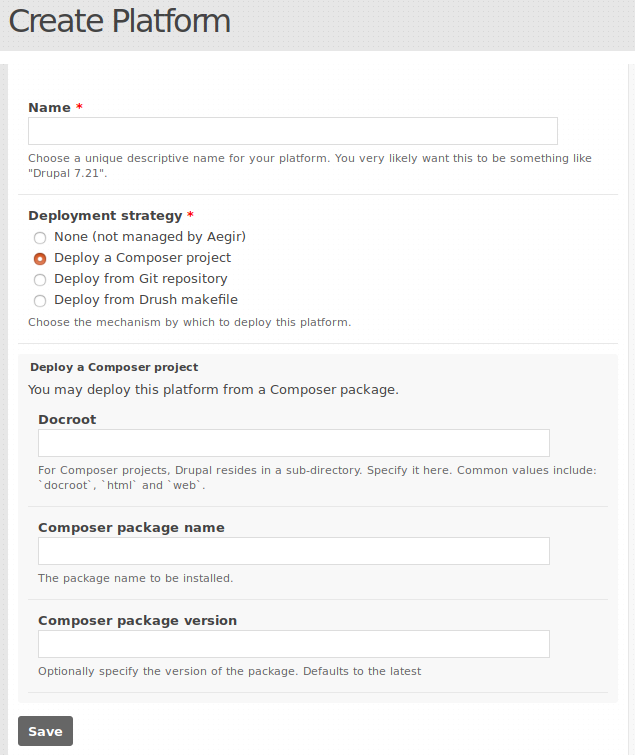
Task: Click the 'Deploy from Git repository' option label text
Action: point(140,279)
